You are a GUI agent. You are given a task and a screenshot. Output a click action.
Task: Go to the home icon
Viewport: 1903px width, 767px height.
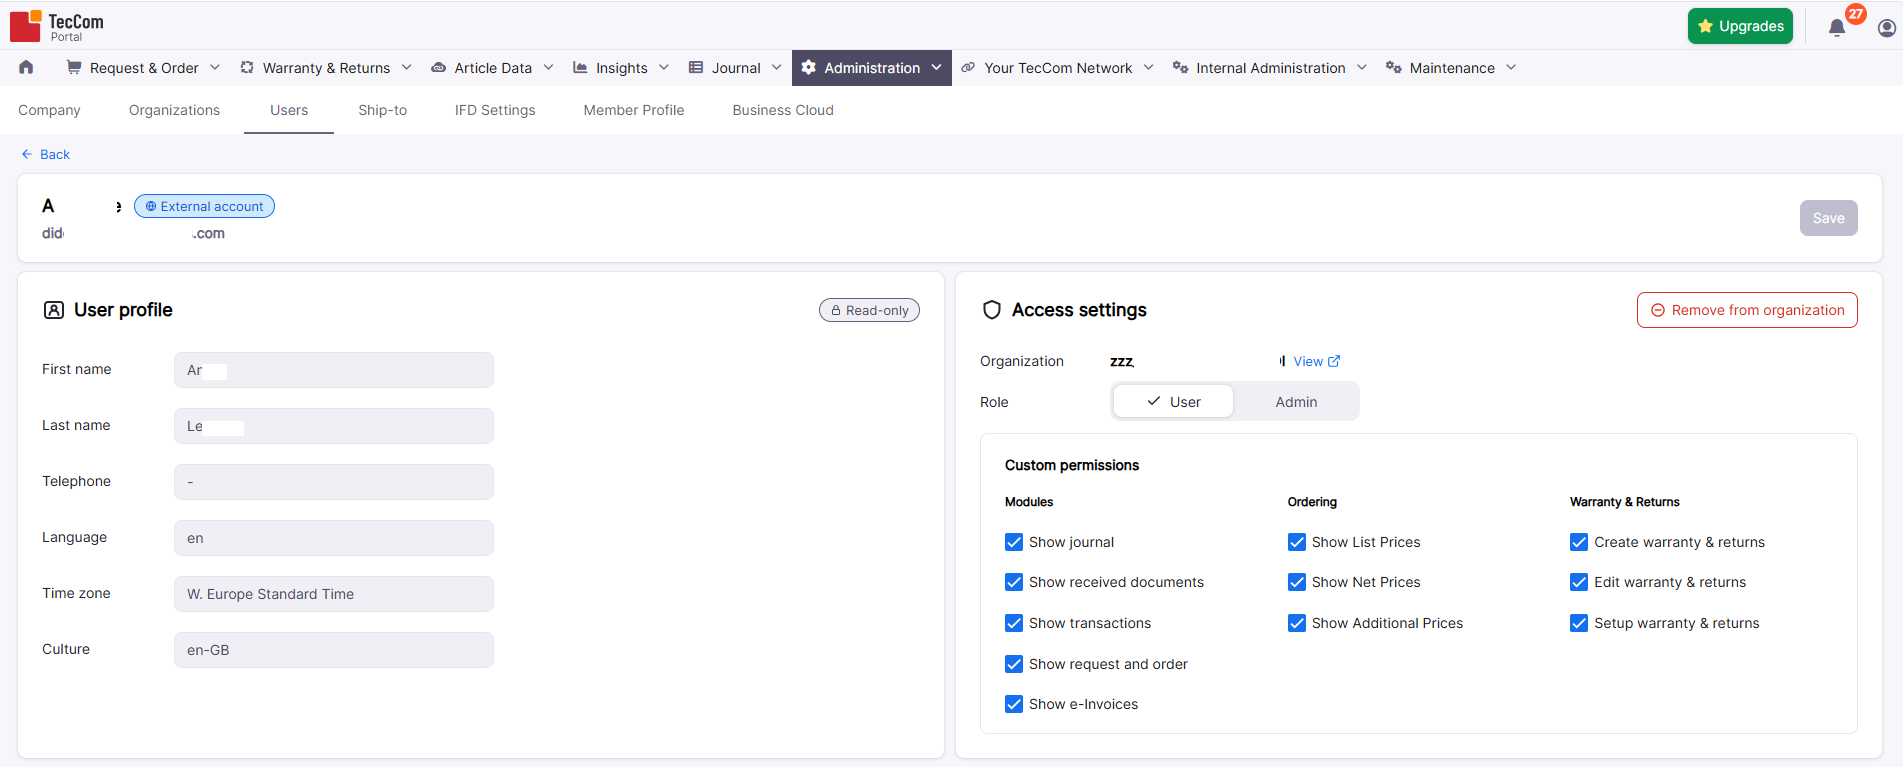pos(26,67)
